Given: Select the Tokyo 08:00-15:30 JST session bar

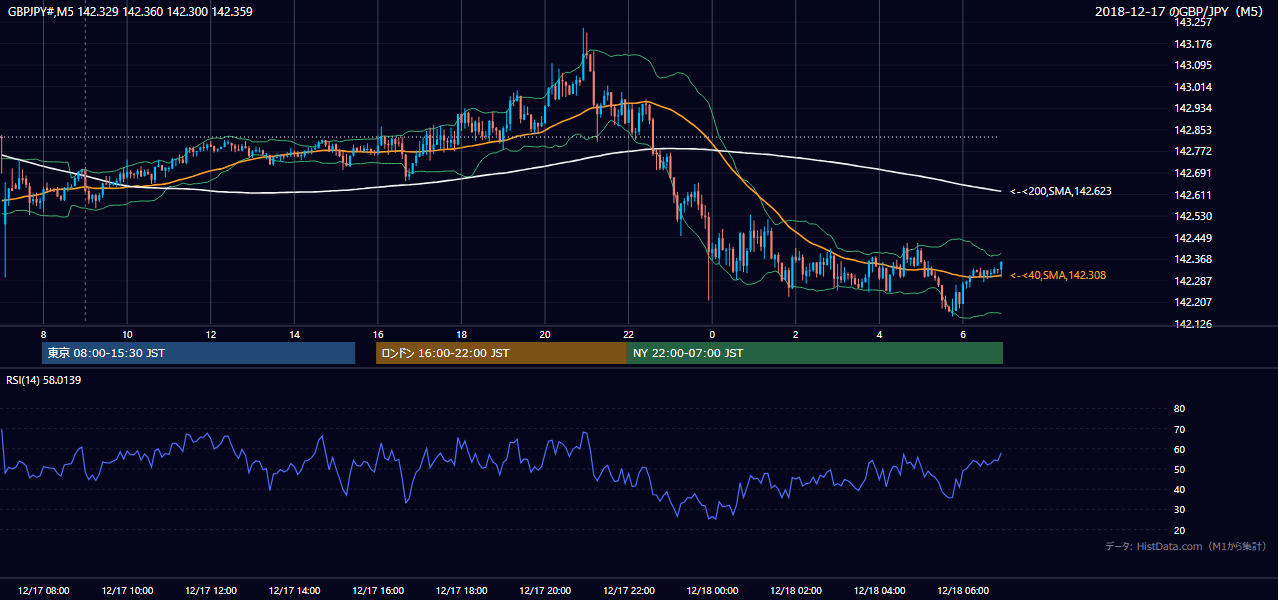Looking at the screenshot, I should (x=198, y=353).
